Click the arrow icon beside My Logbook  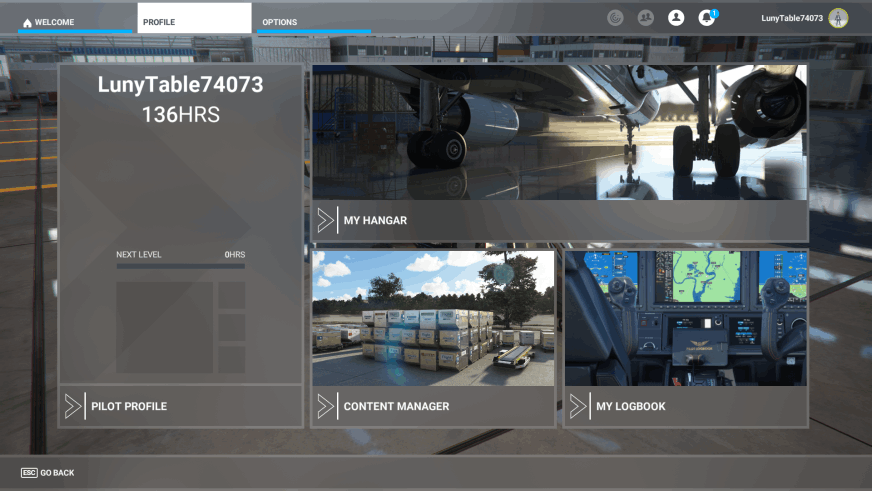point(578,406)
